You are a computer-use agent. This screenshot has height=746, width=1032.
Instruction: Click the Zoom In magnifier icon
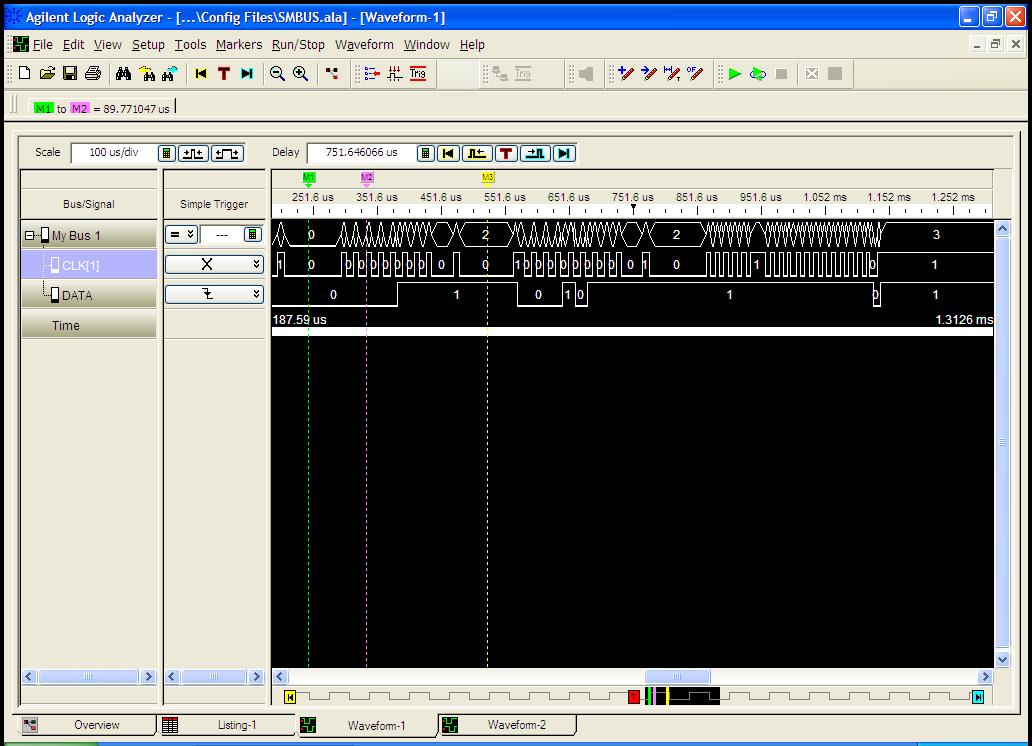click(300, 74)
